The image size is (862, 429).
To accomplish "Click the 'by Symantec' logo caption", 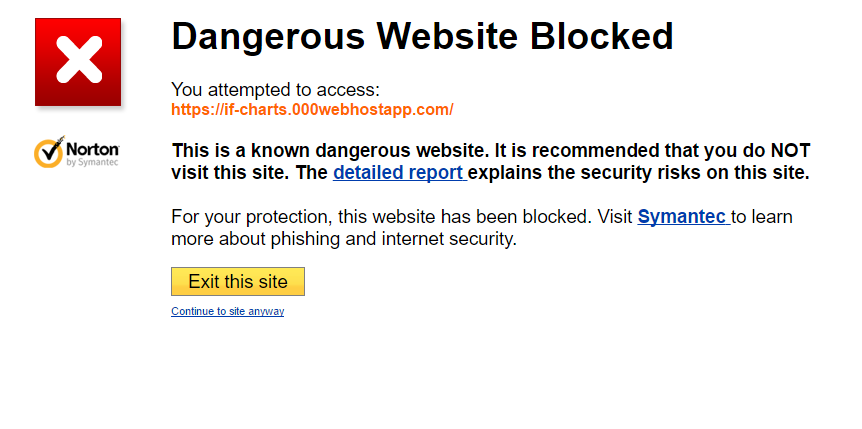I will pos(92,161).
